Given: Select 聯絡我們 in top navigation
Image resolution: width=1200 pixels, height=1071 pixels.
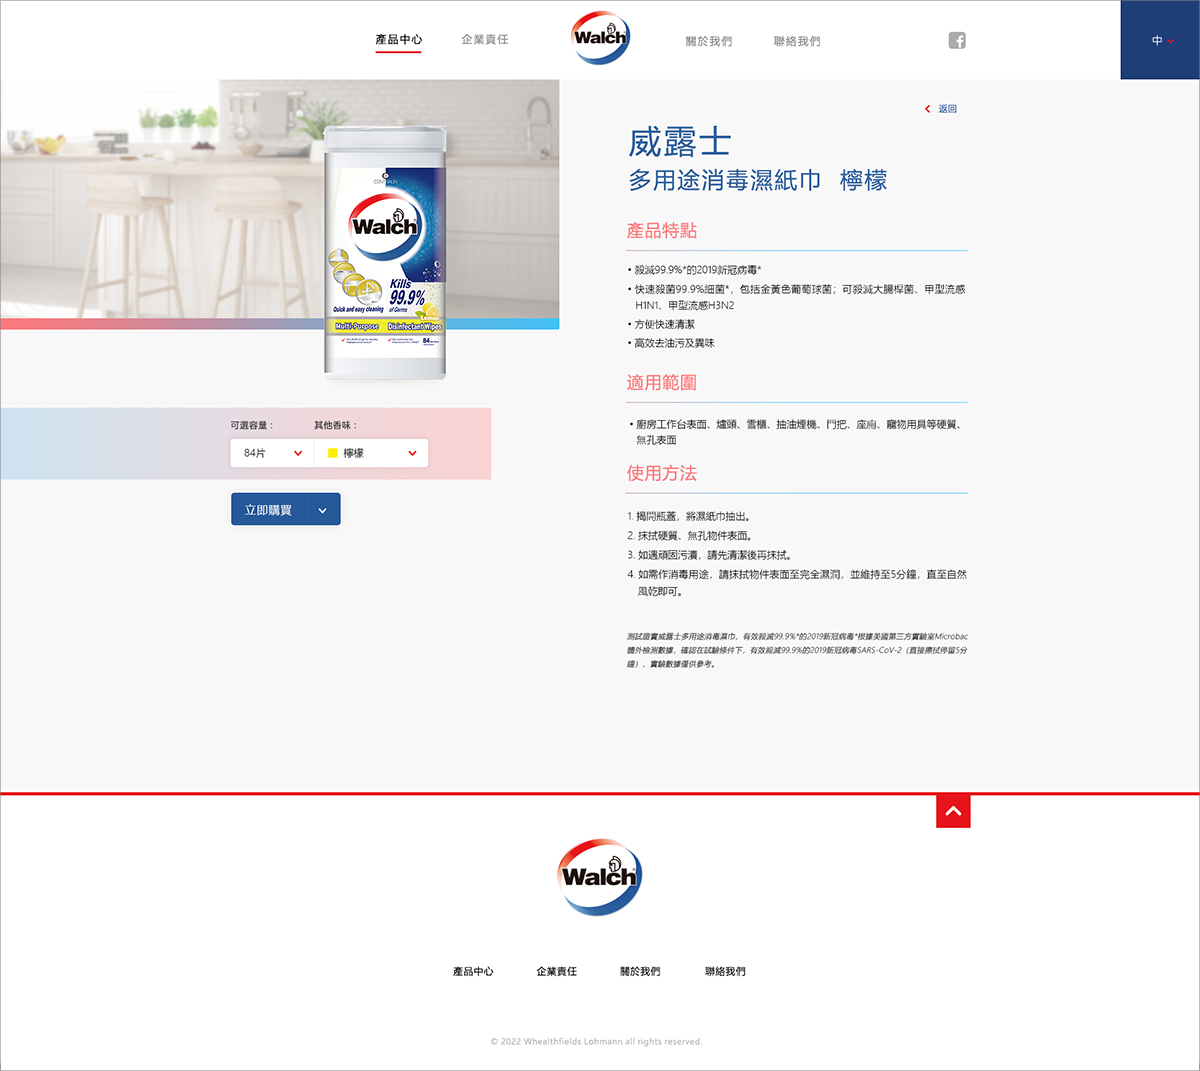Looking at the screenshot, I should tap(796, 41).
